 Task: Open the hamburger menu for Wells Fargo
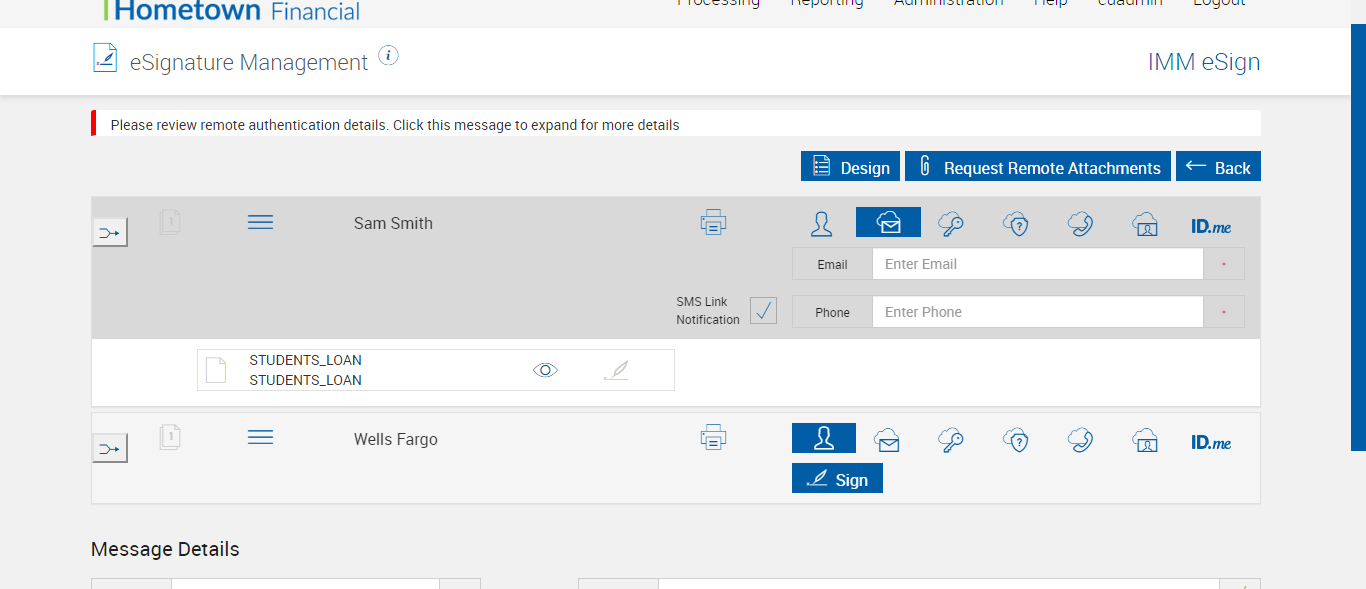coord(260,437)
